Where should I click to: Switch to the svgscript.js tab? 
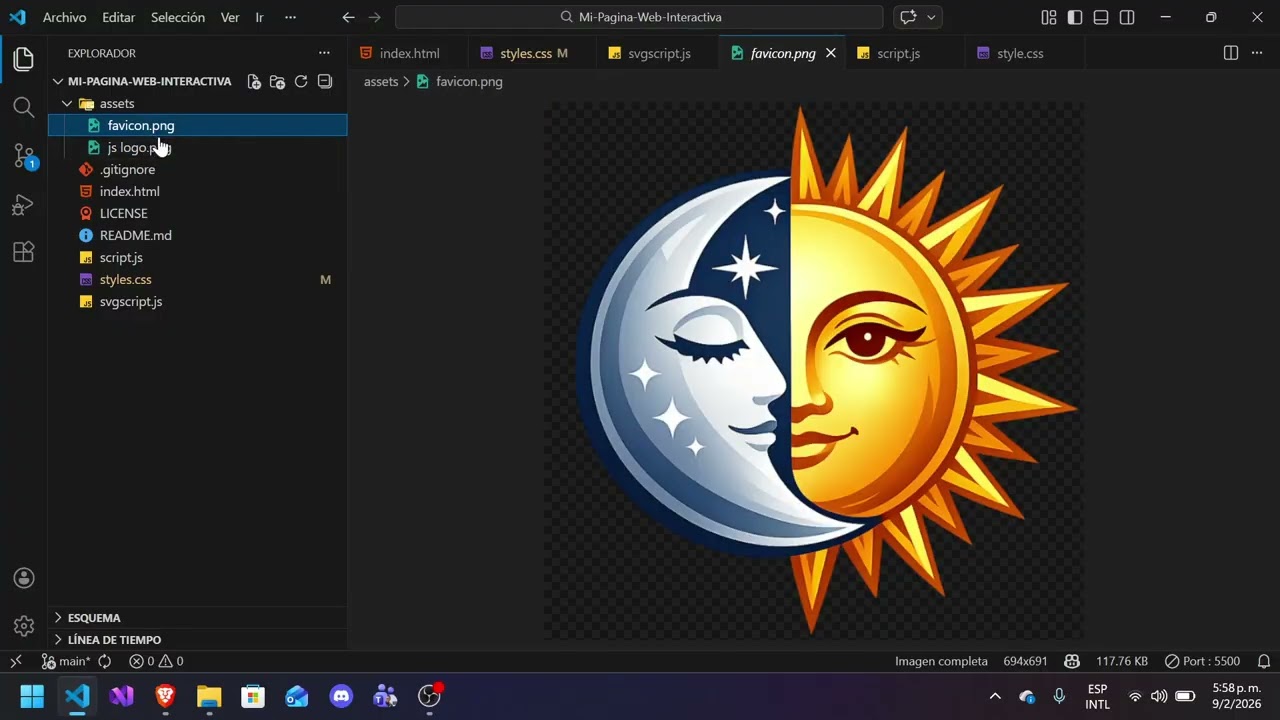[657, 53]
